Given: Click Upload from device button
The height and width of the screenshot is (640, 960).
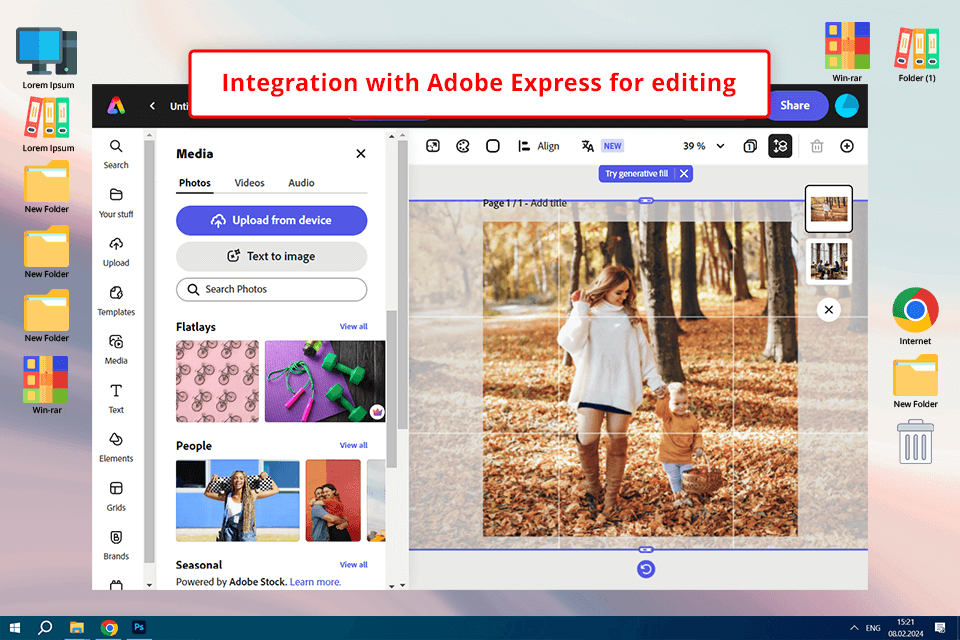Looking at the screenshot, I should coord(272,220).
